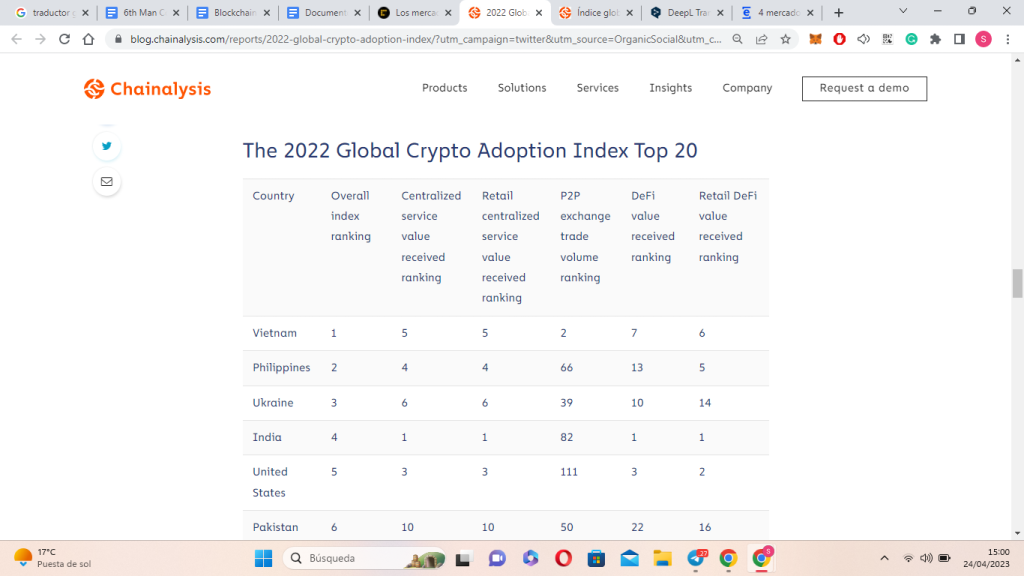
Task: Go forward in browser history
Action: click(x=40, y=39)
